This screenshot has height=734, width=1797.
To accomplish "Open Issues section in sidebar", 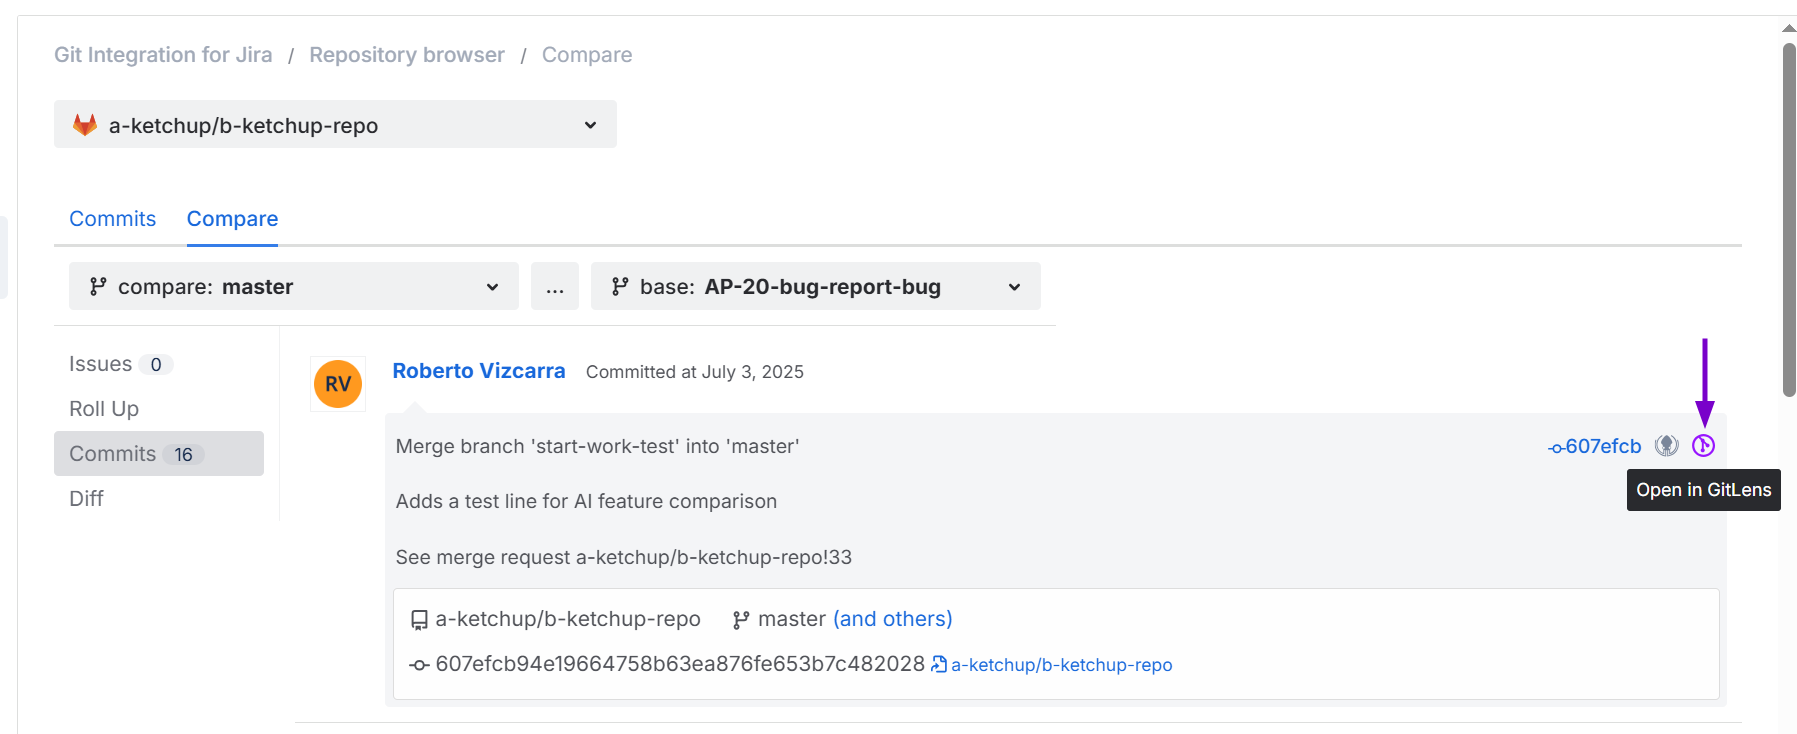I will 121,364.
